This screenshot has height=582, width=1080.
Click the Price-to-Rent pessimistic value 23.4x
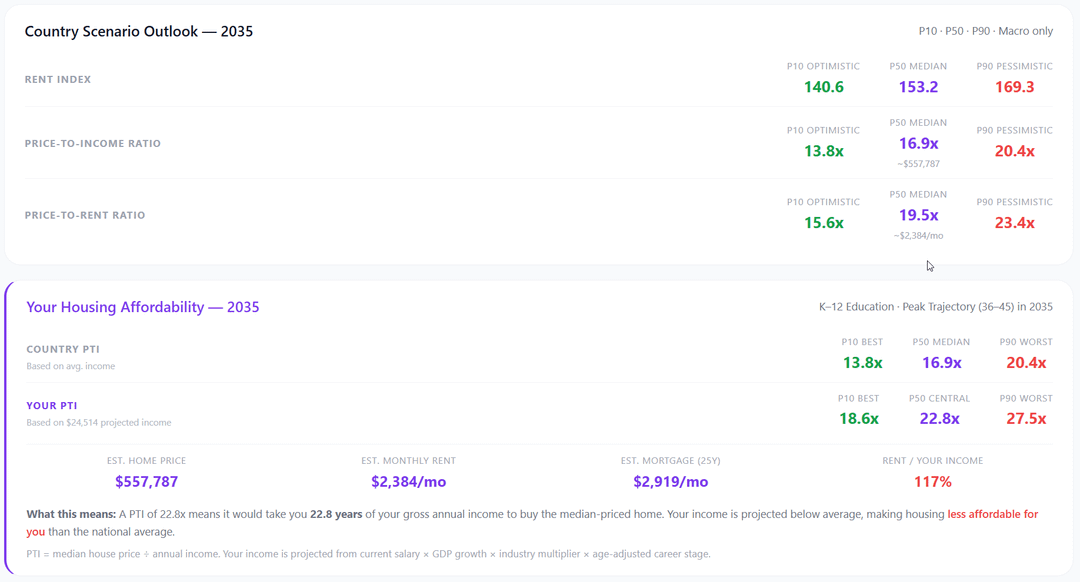1014,223
